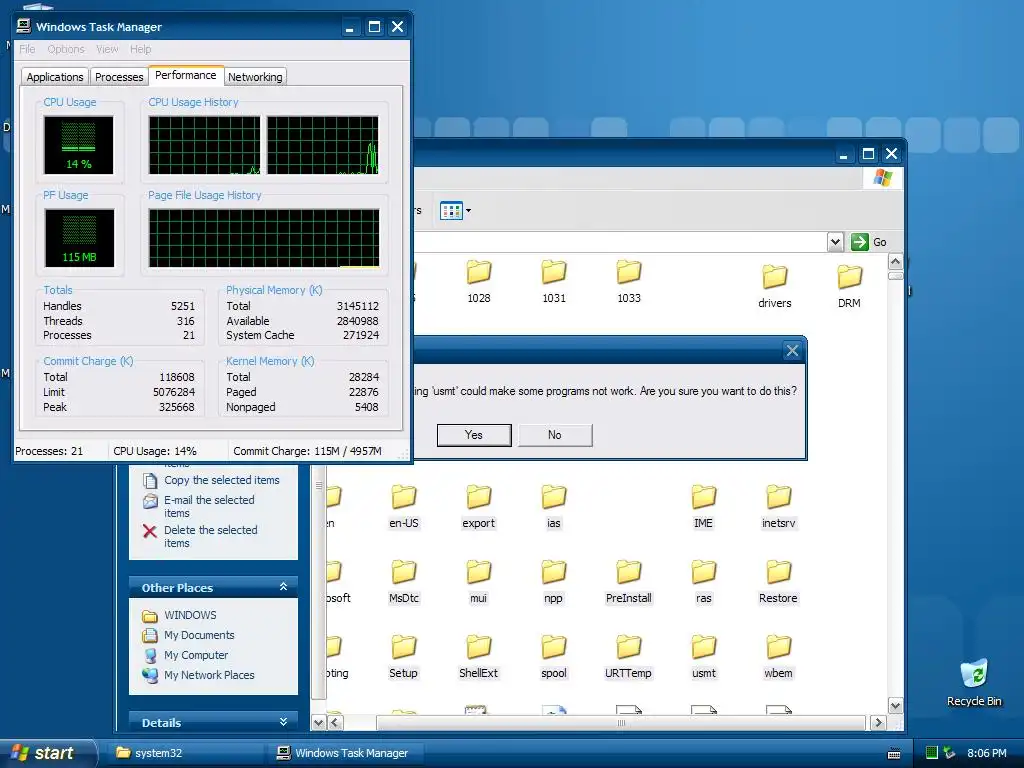Select the ras folder
The width and height of the screenshot is (1024, 768).
click(703, 581)
